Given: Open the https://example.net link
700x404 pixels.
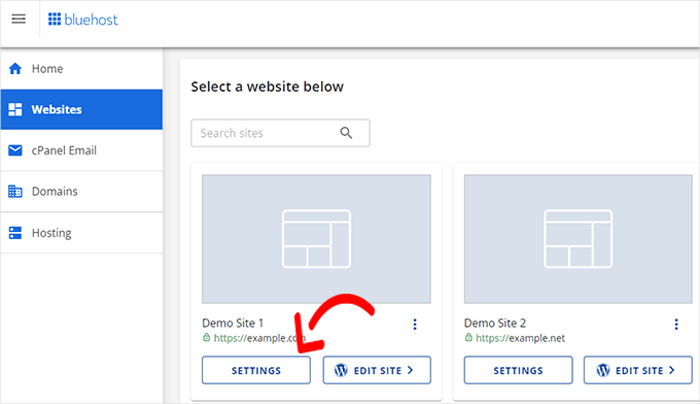Looking at the screenshot, I should pyautogui.click(x=520, y=338).
